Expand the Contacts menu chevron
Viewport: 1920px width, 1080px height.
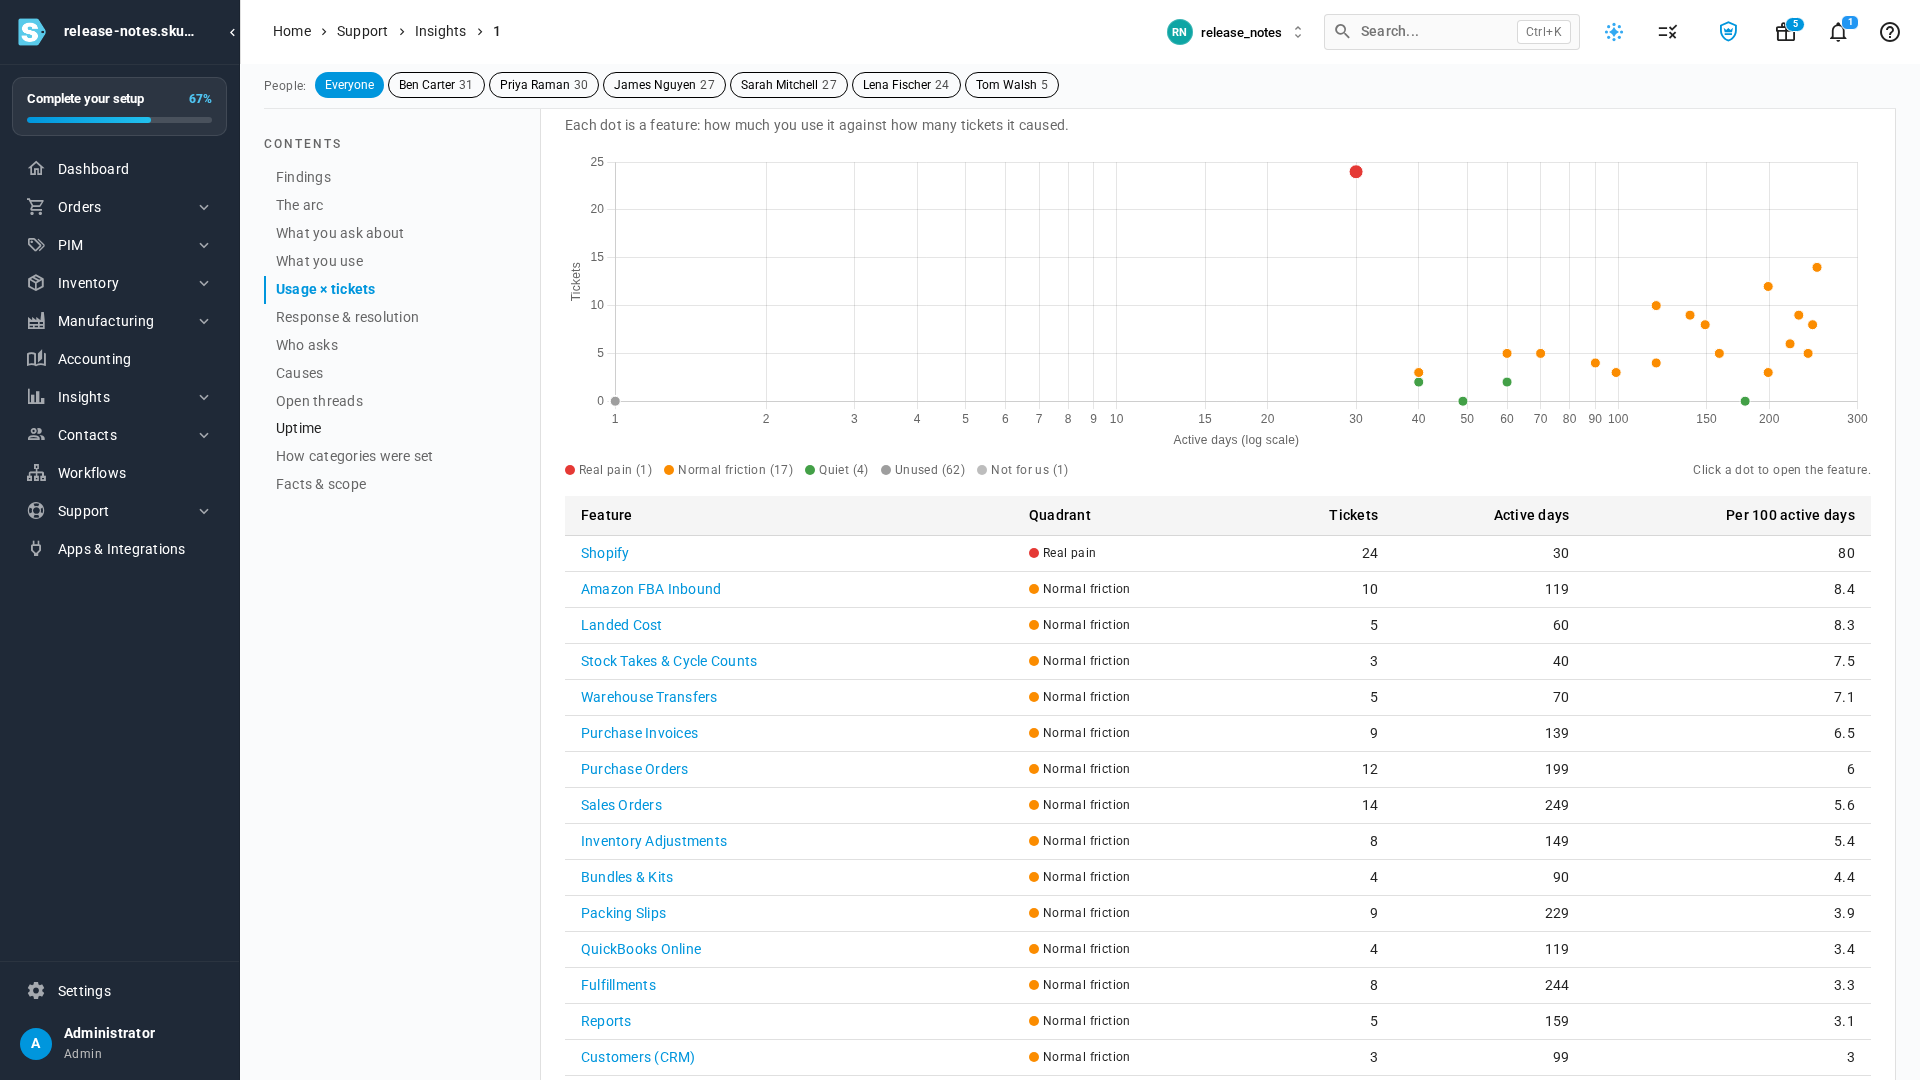(x=204, y=435)
